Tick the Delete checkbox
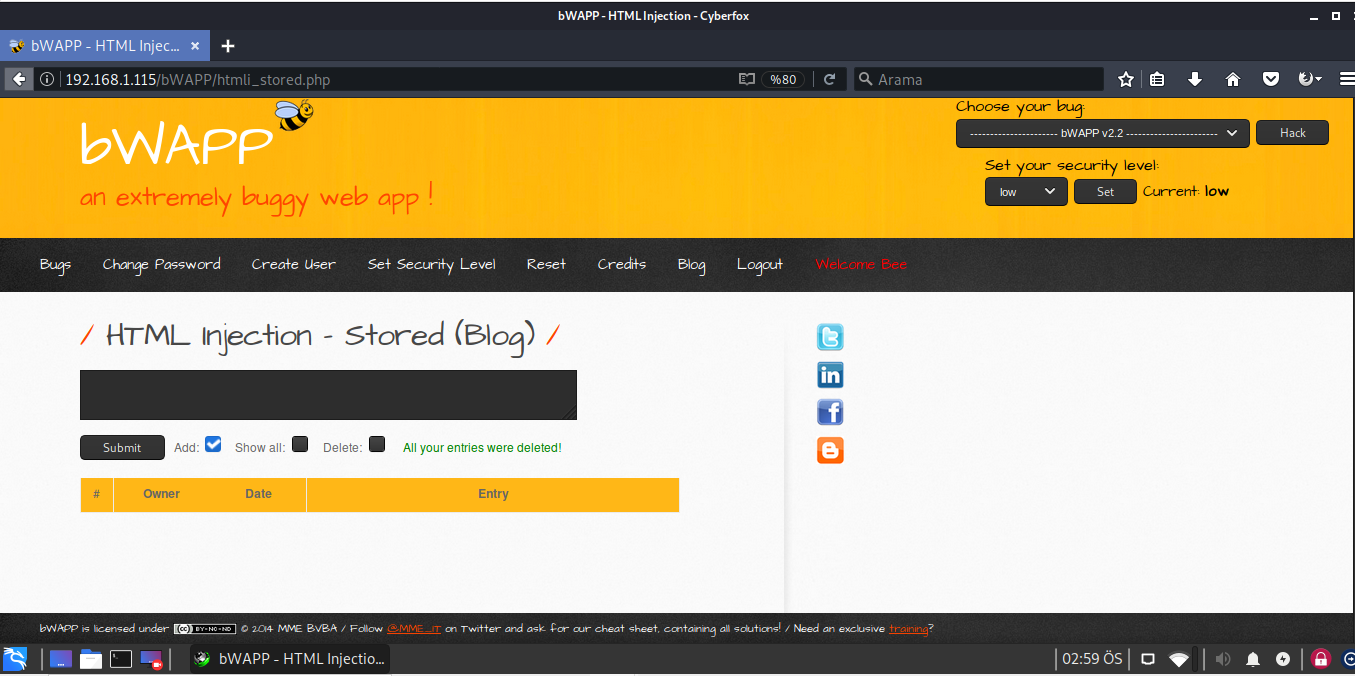 pyautogui.click(x=377, y=444)
